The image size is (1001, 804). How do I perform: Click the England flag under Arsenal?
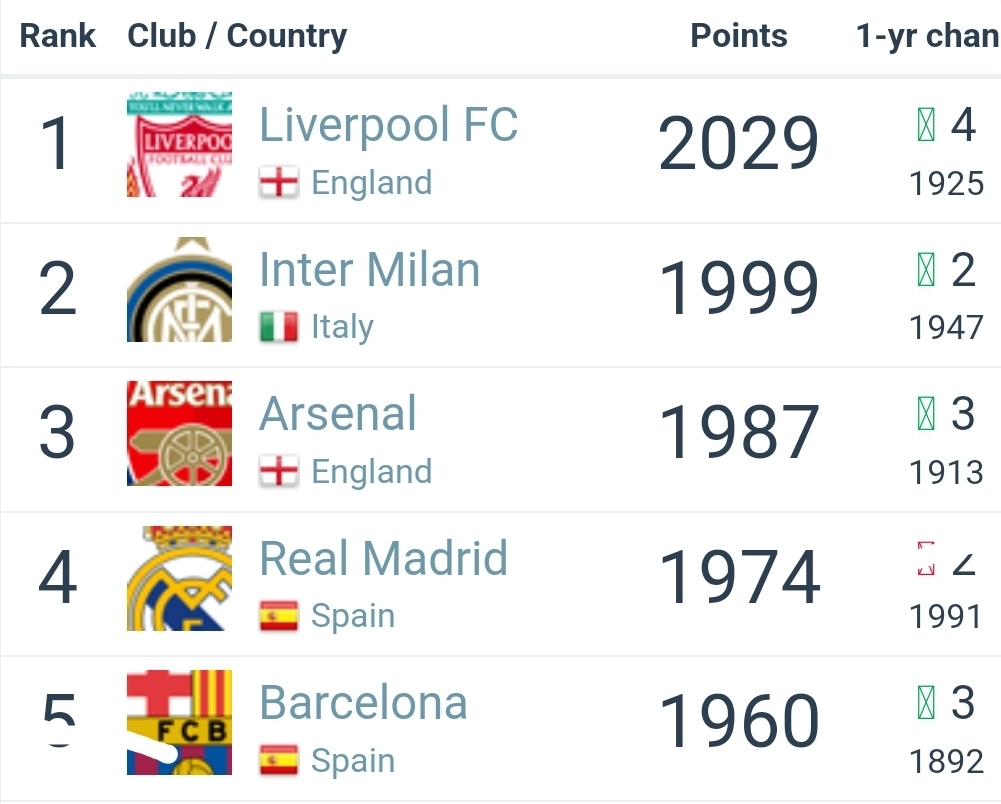[x=278, y=471]
